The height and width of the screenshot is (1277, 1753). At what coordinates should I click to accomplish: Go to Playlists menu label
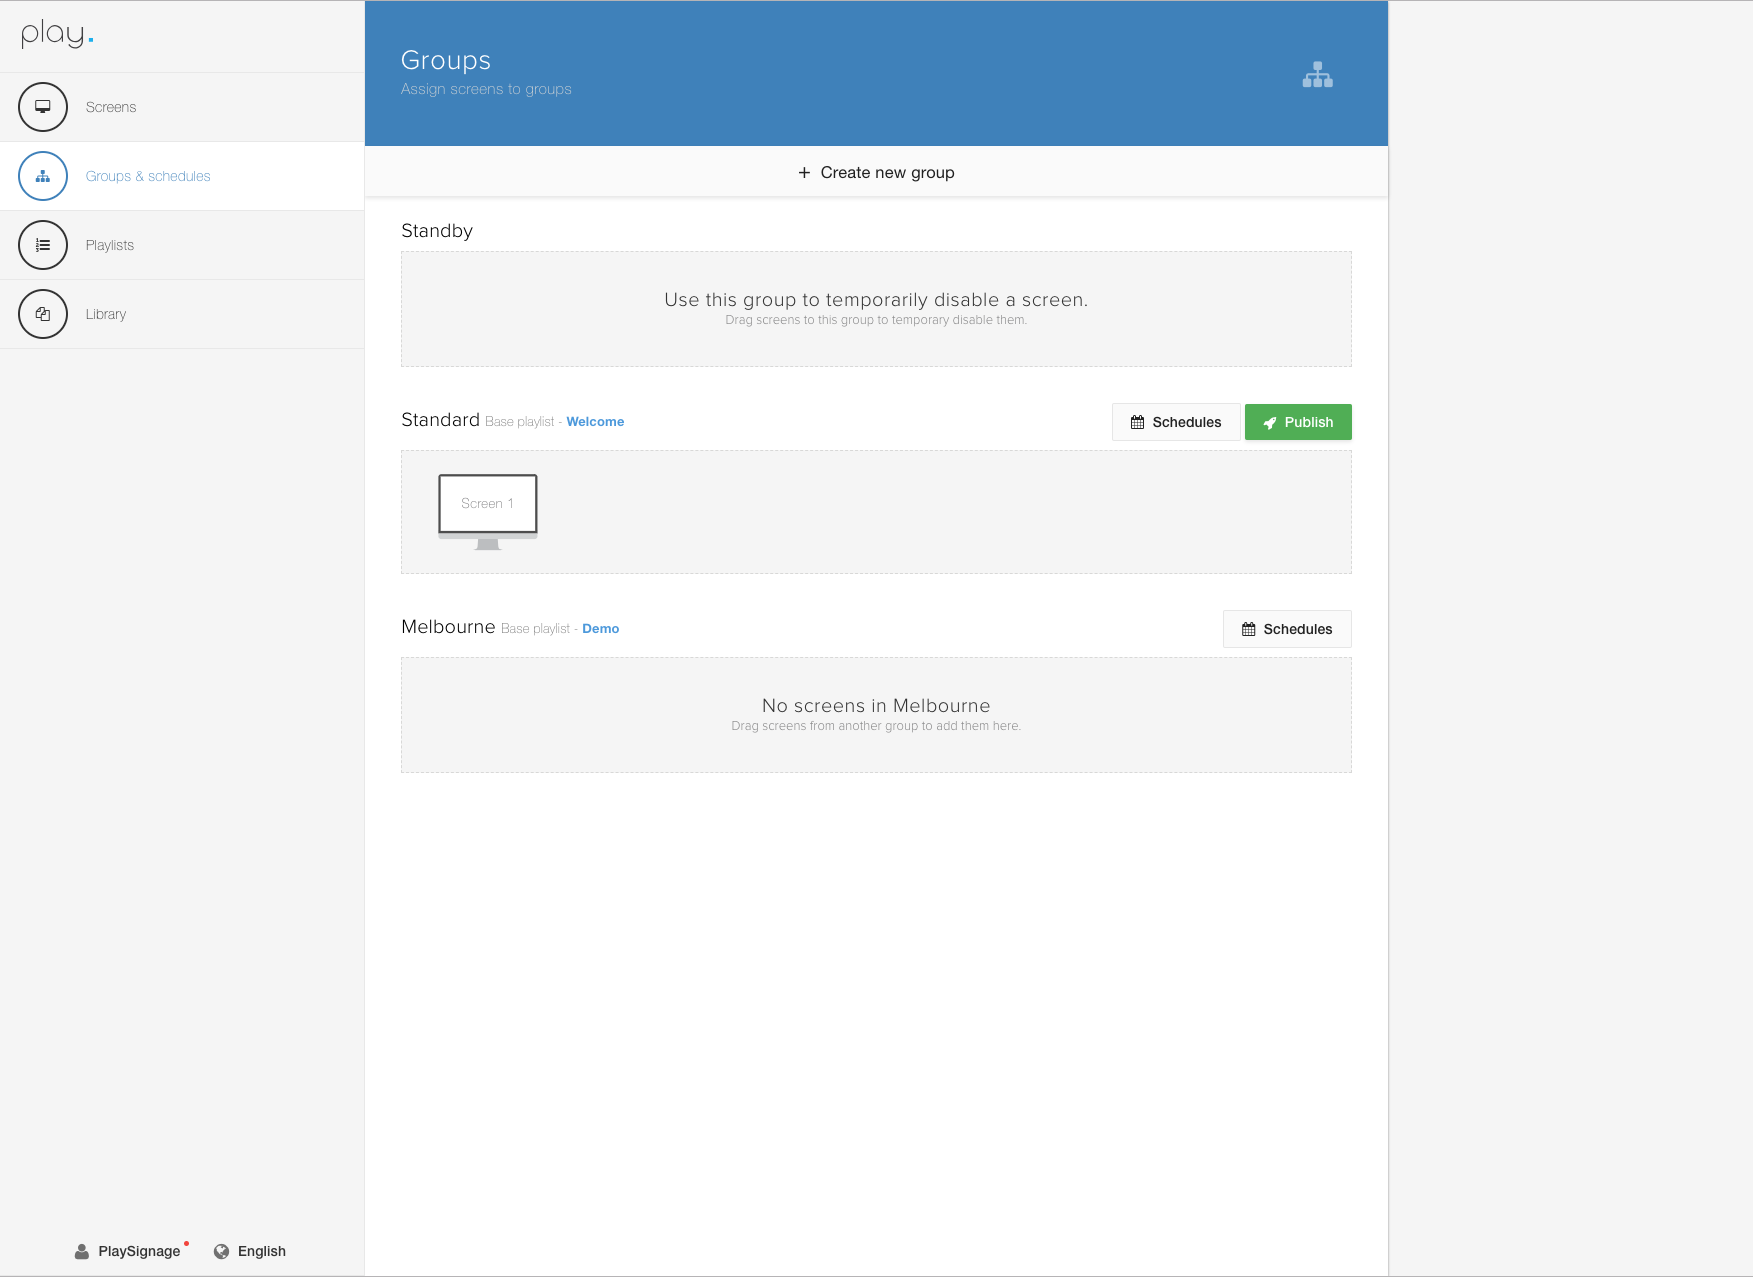pos(110,245)
